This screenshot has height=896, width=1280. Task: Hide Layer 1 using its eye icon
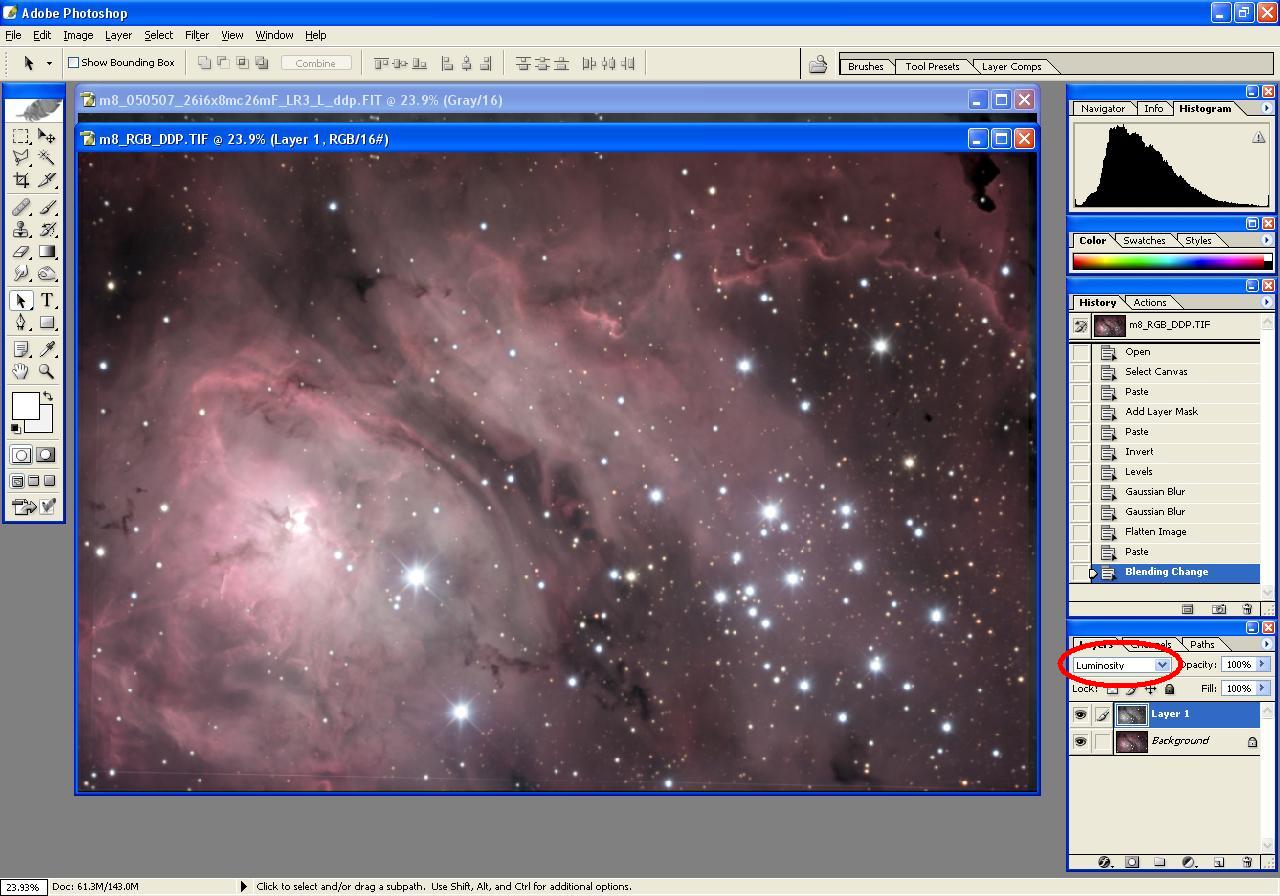[1080, 715]
